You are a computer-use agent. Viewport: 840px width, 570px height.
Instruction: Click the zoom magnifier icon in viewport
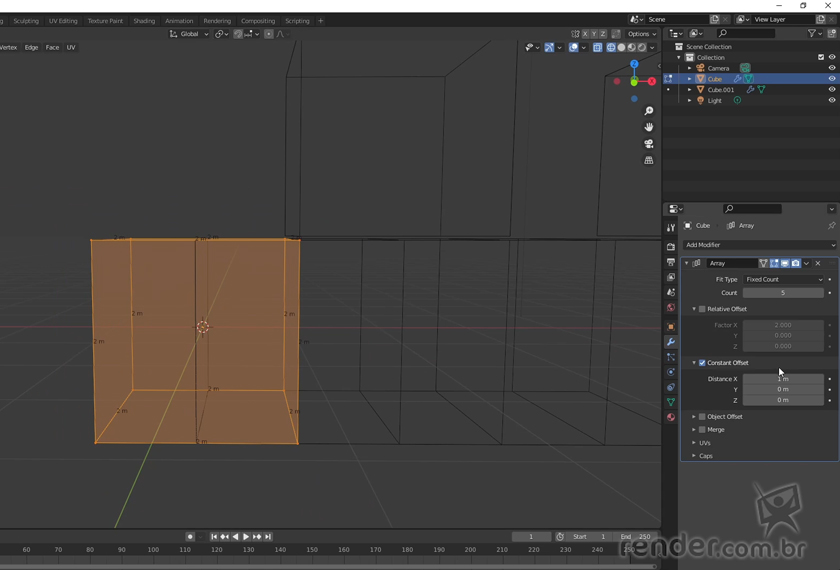tap(649, 111)
